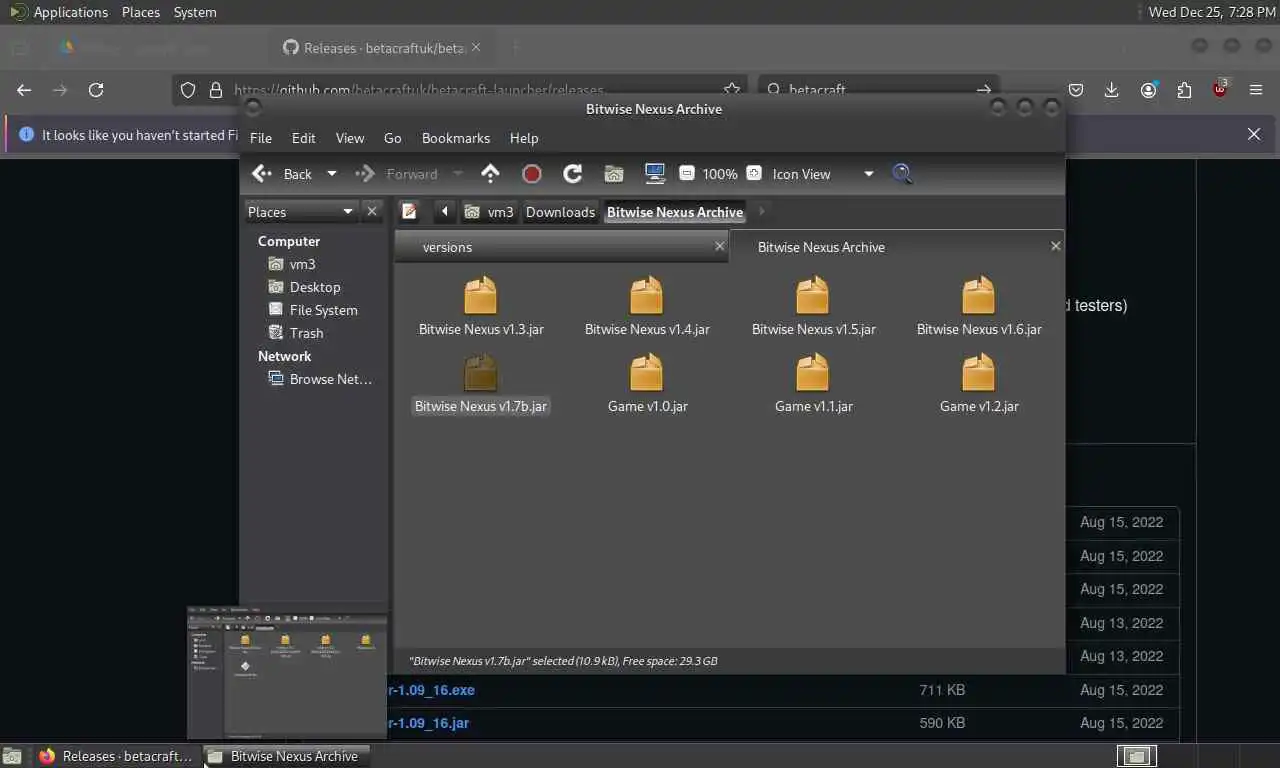1280x768 pixels.
Task: Select Bitwise Nexus v1.6.jar file icon
Action: (x=979, y=295)
